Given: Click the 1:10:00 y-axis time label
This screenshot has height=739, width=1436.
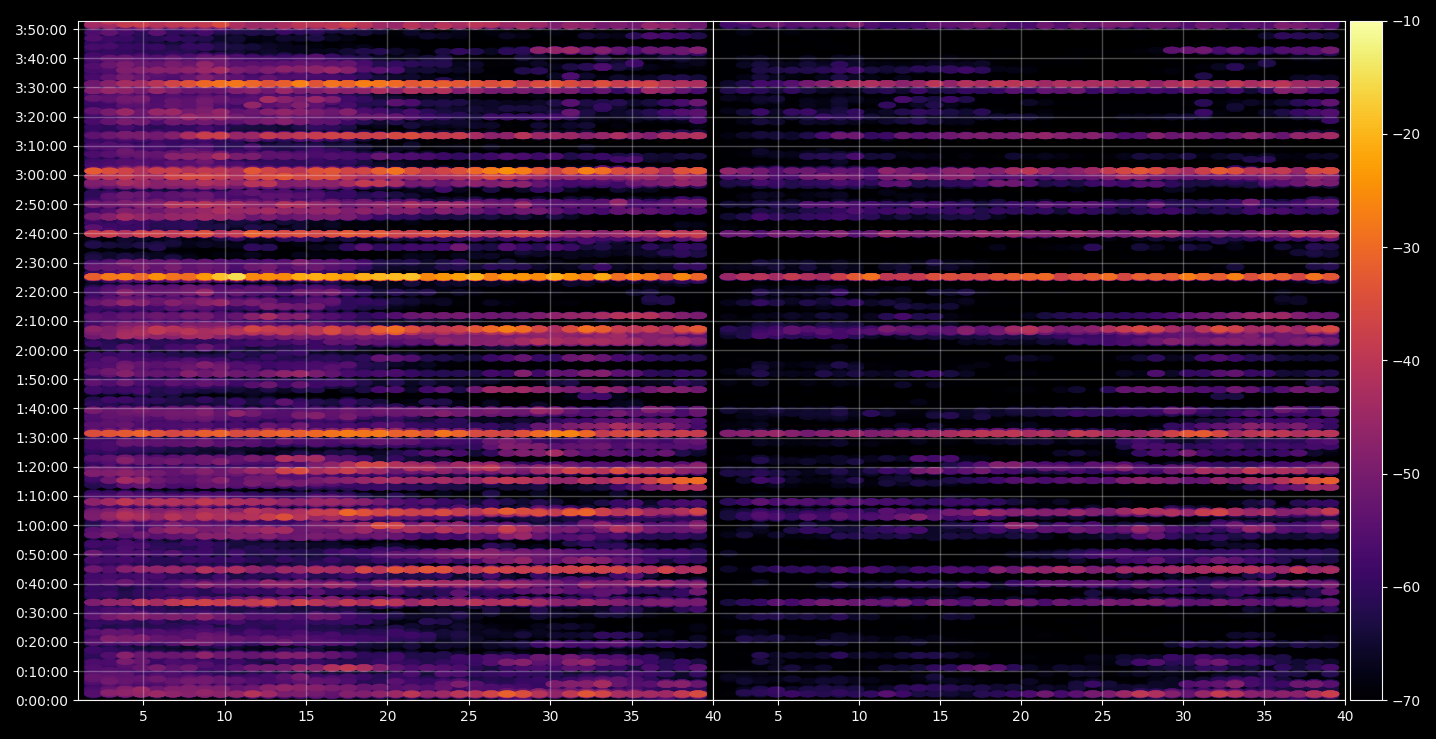Looking at the screenshot, I should pos(42,497).
